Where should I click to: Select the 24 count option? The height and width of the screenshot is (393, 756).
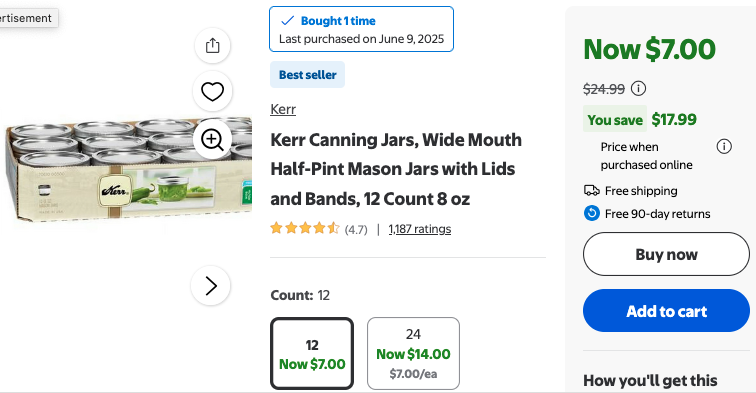pyautogui.click(x=413, y=353)
